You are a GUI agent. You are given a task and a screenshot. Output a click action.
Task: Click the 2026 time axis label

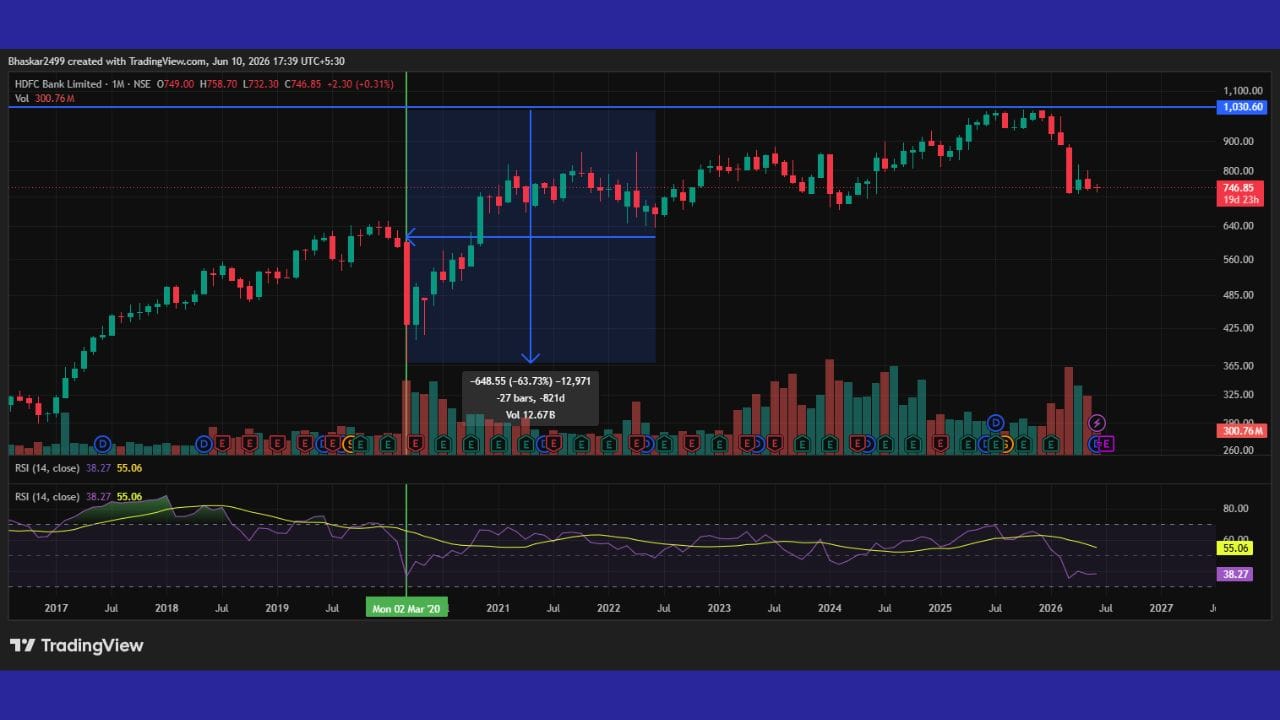tap(1050, 607)
